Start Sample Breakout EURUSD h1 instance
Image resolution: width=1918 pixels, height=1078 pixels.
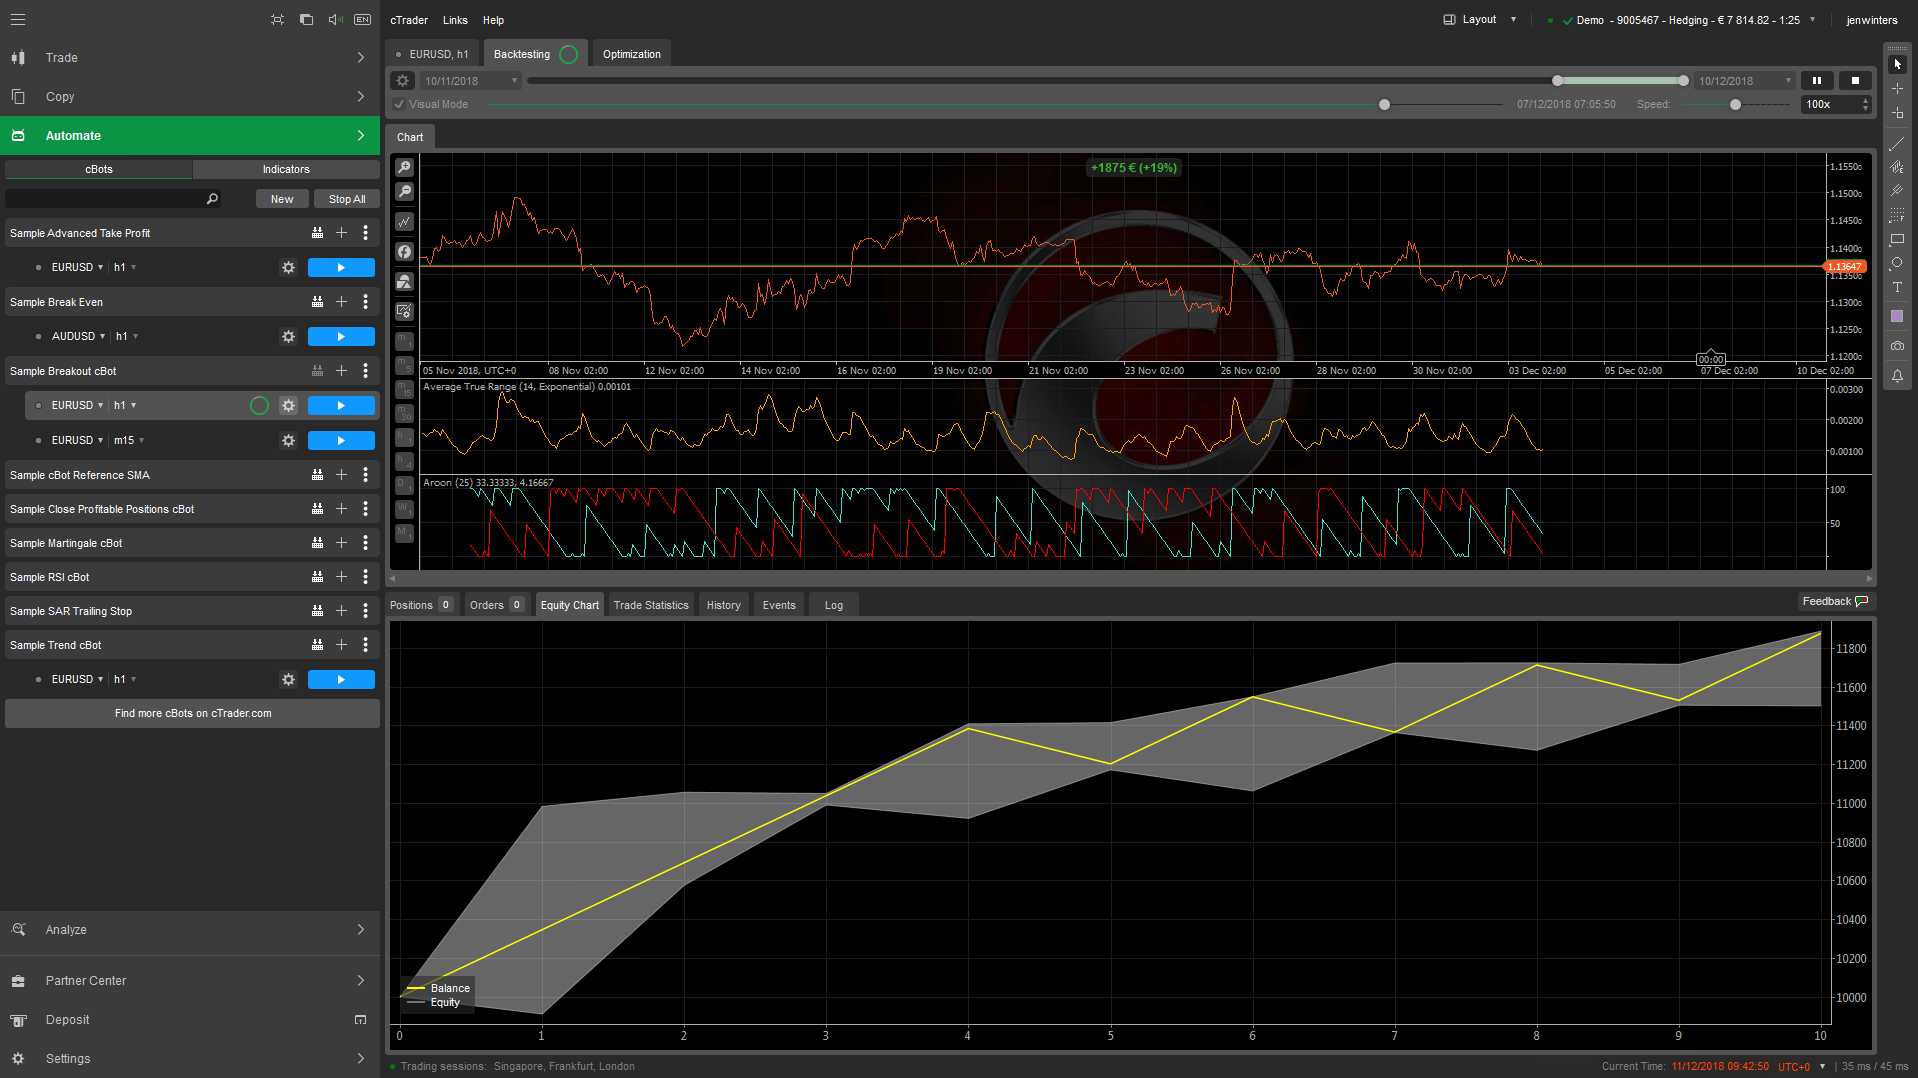coord(341,406)
